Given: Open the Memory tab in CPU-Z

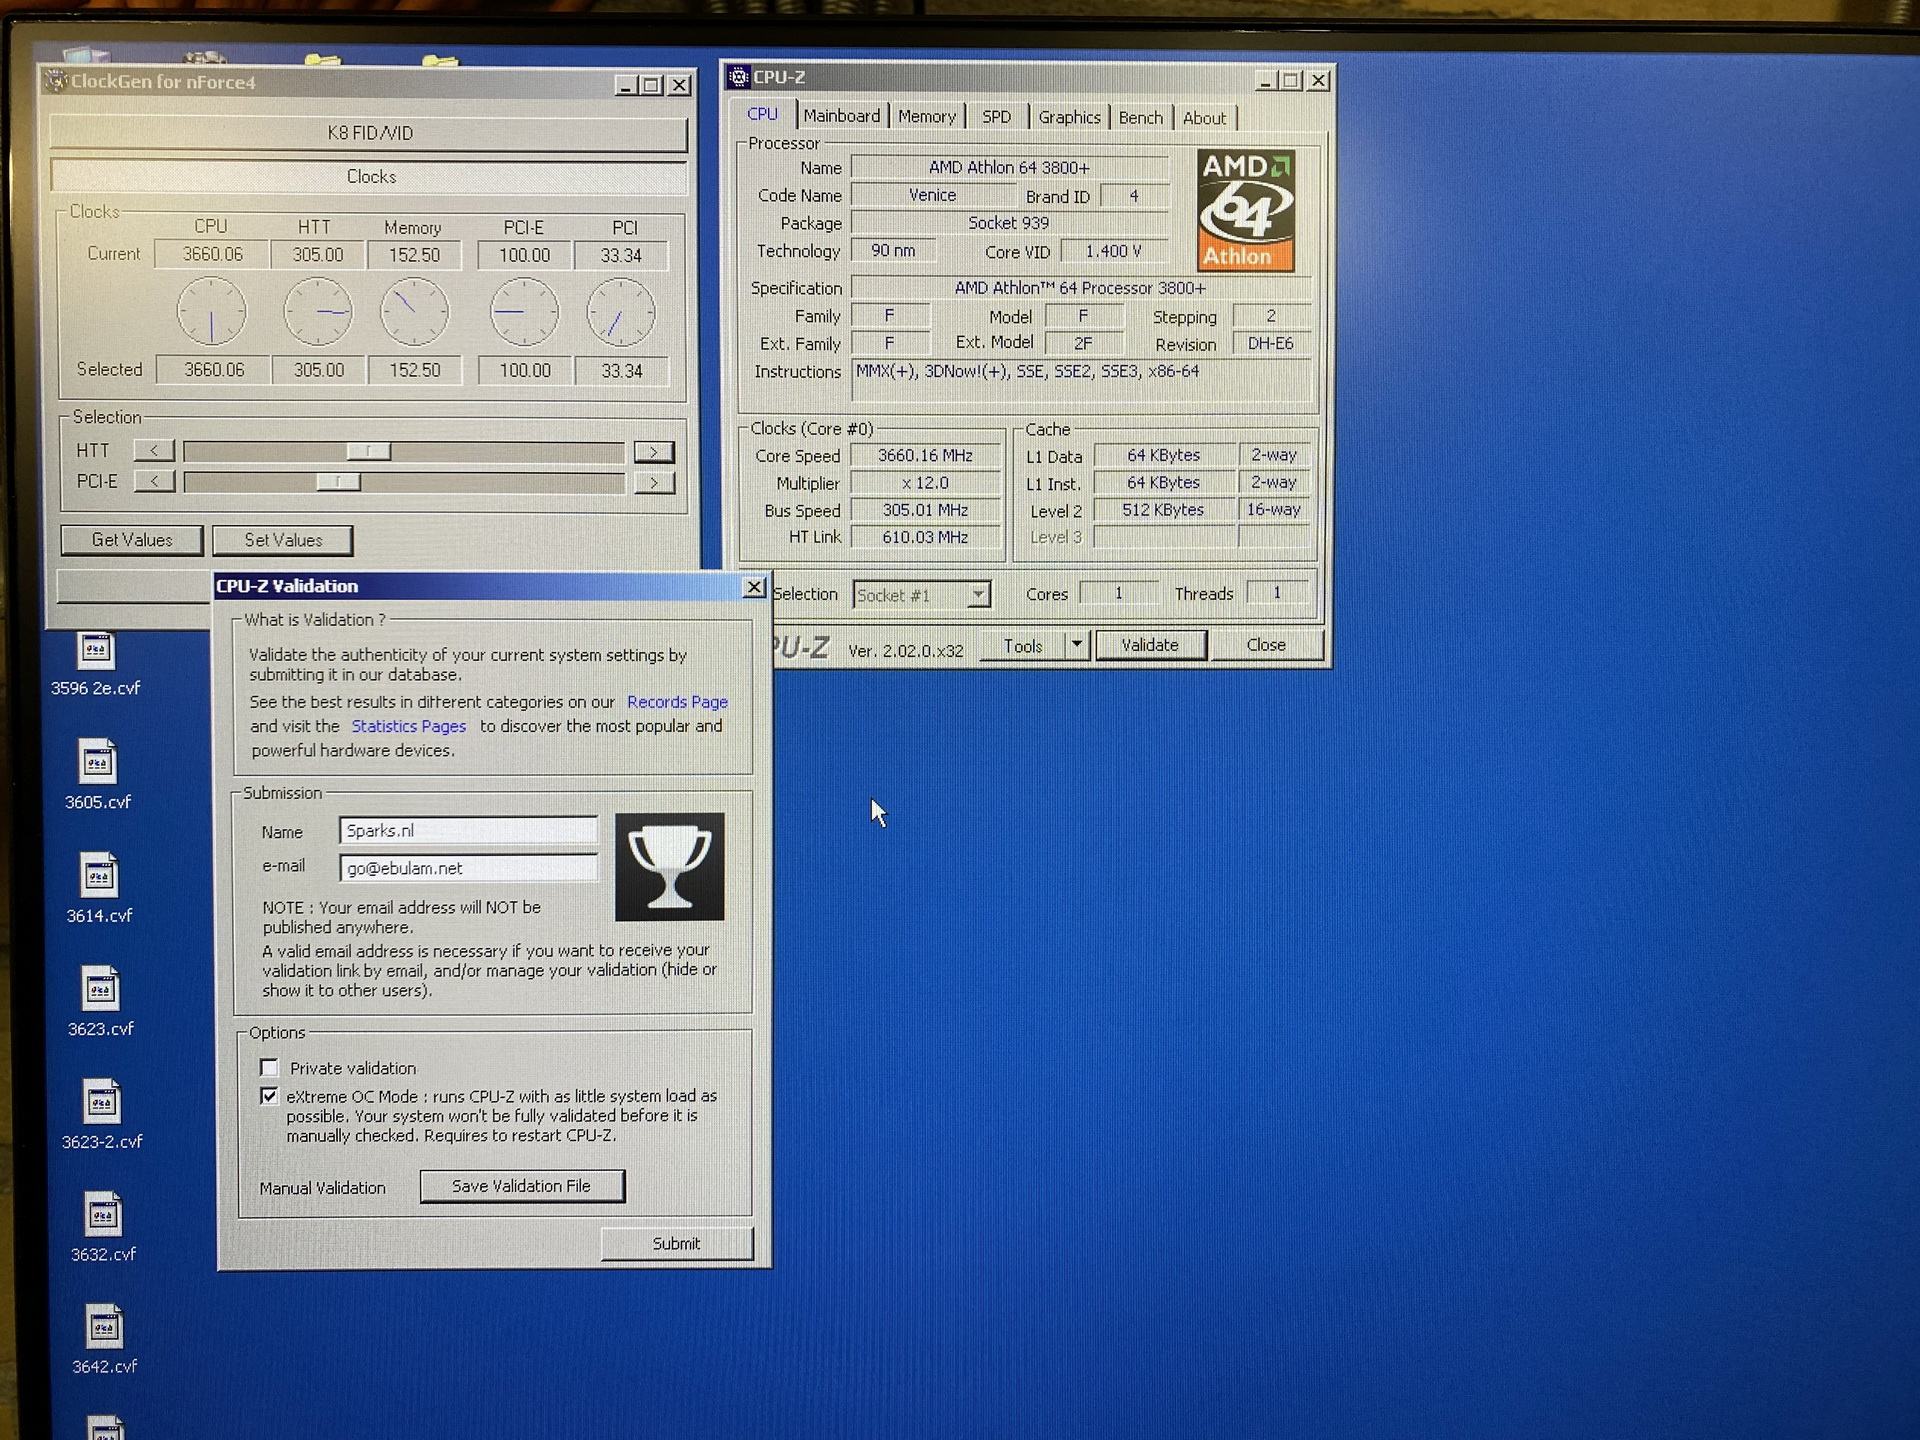Looking at the screenshot, I should pyautogui.click(x=927, y=117).
